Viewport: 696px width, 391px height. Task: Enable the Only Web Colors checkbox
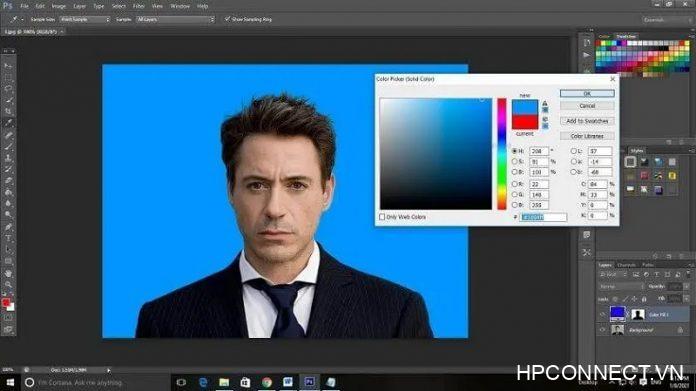(382, 217)
